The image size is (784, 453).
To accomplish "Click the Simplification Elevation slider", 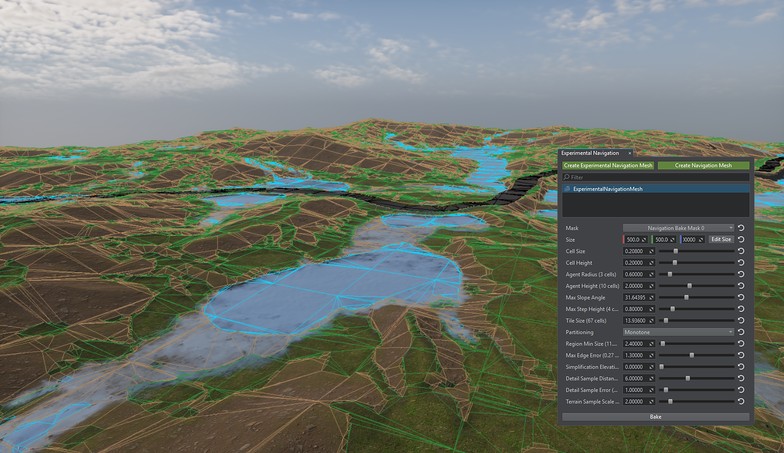I will [x=696, y=366].
